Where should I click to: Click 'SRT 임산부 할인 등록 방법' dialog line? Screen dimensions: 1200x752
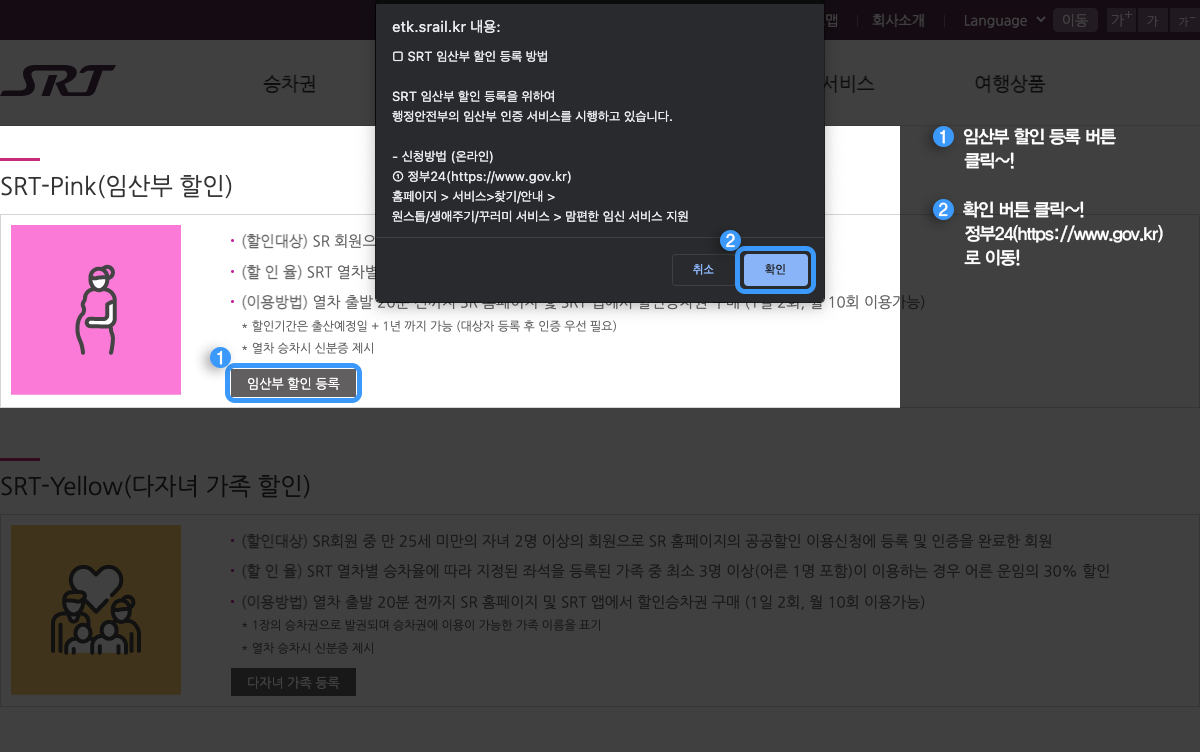[470, 57]
